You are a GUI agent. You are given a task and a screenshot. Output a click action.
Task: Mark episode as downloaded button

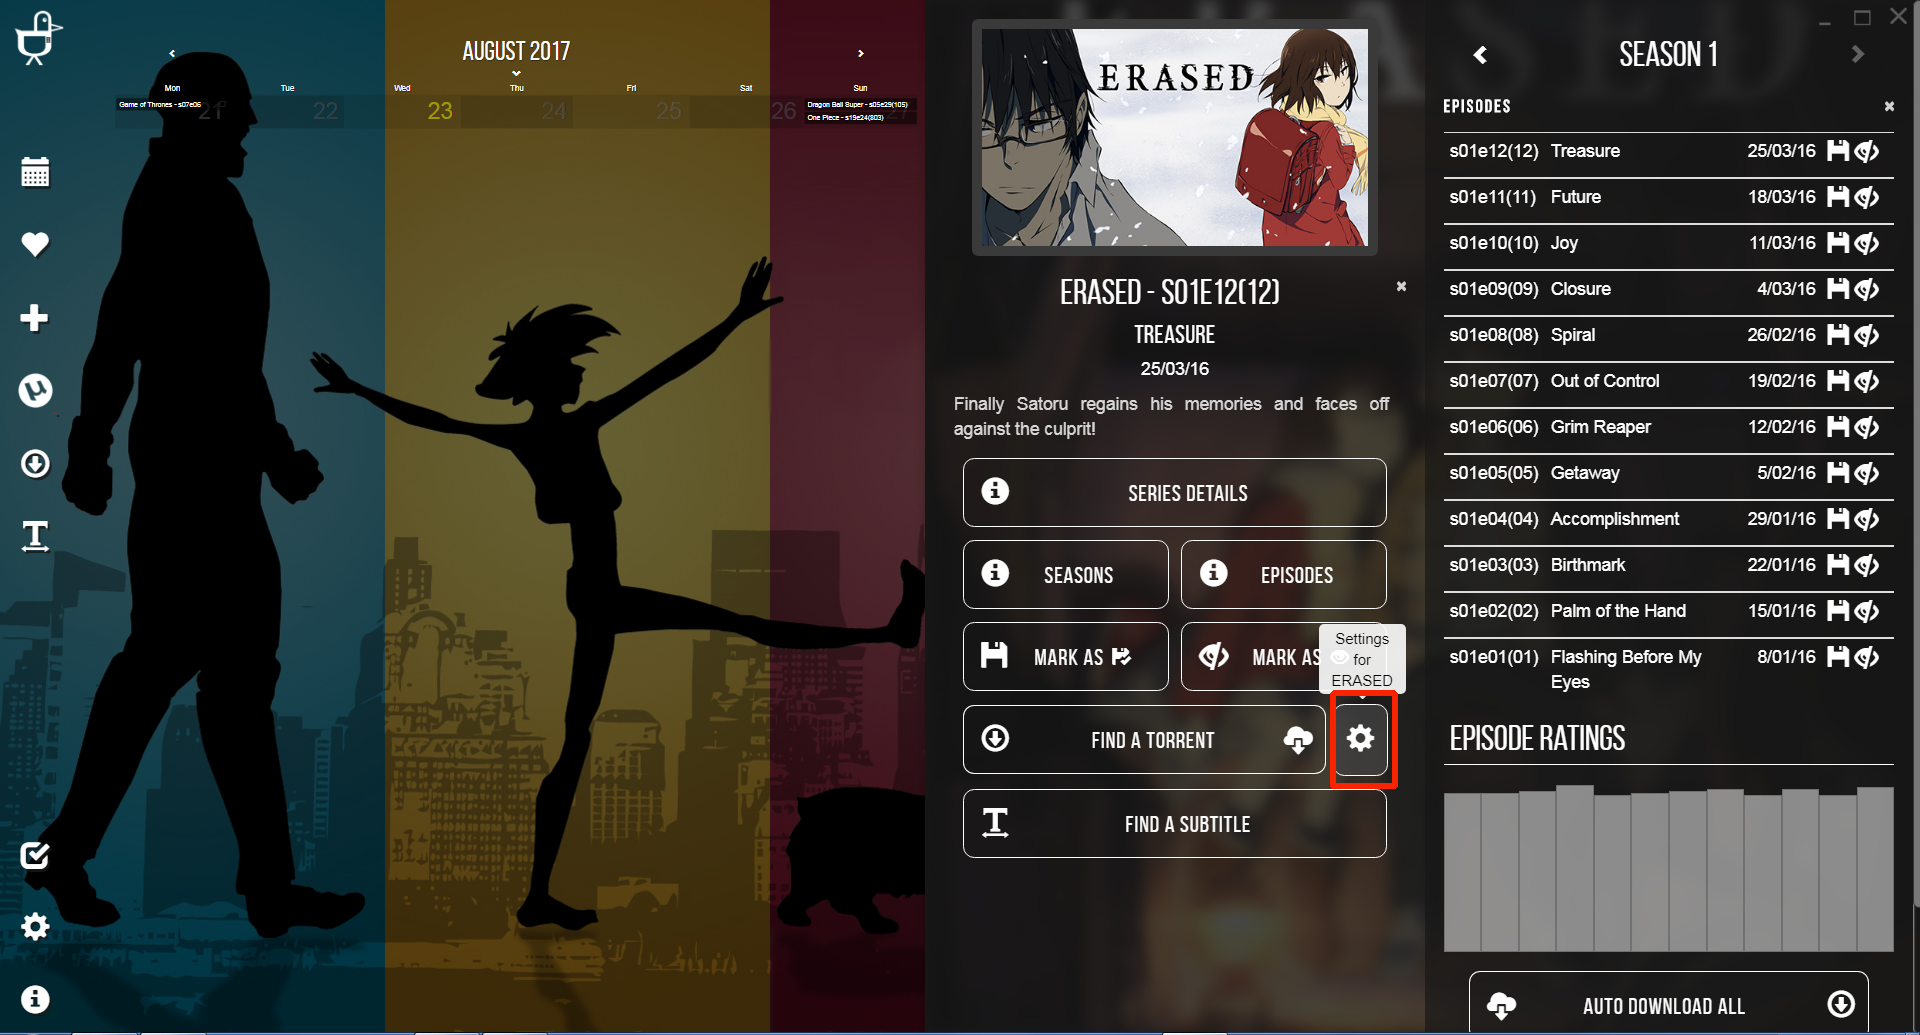(x=1065, y=657)
